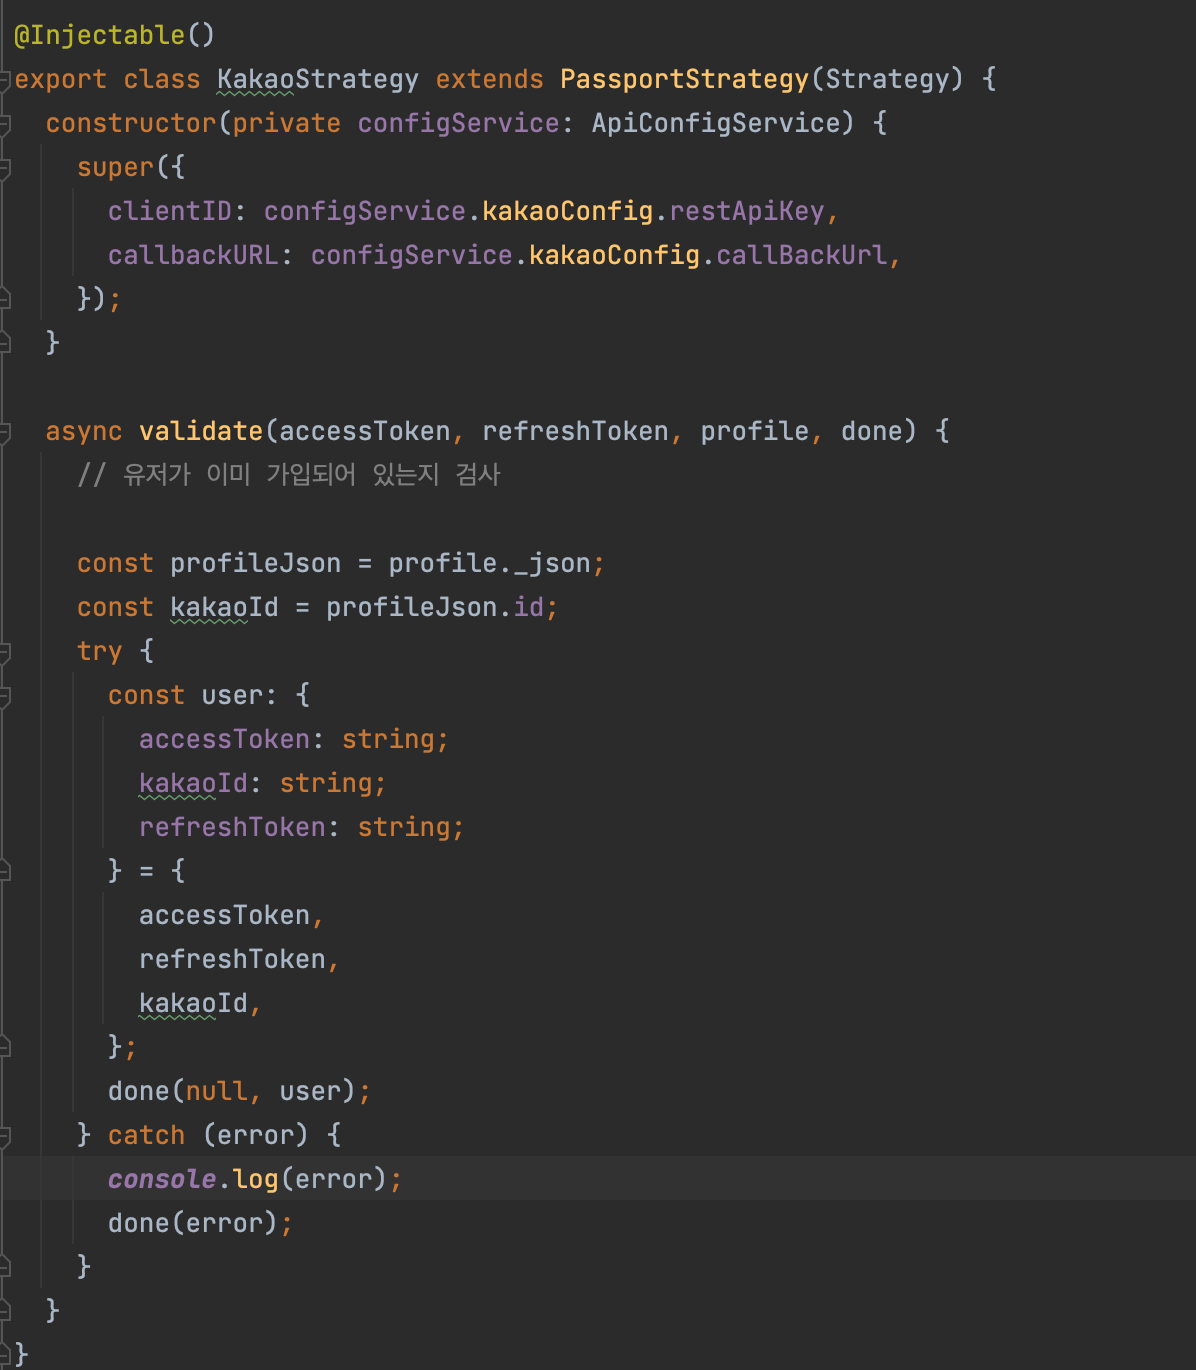1196x1370 pixels.
Task: Click 'accessToken,' in the object literal
Action: [231, 915]
